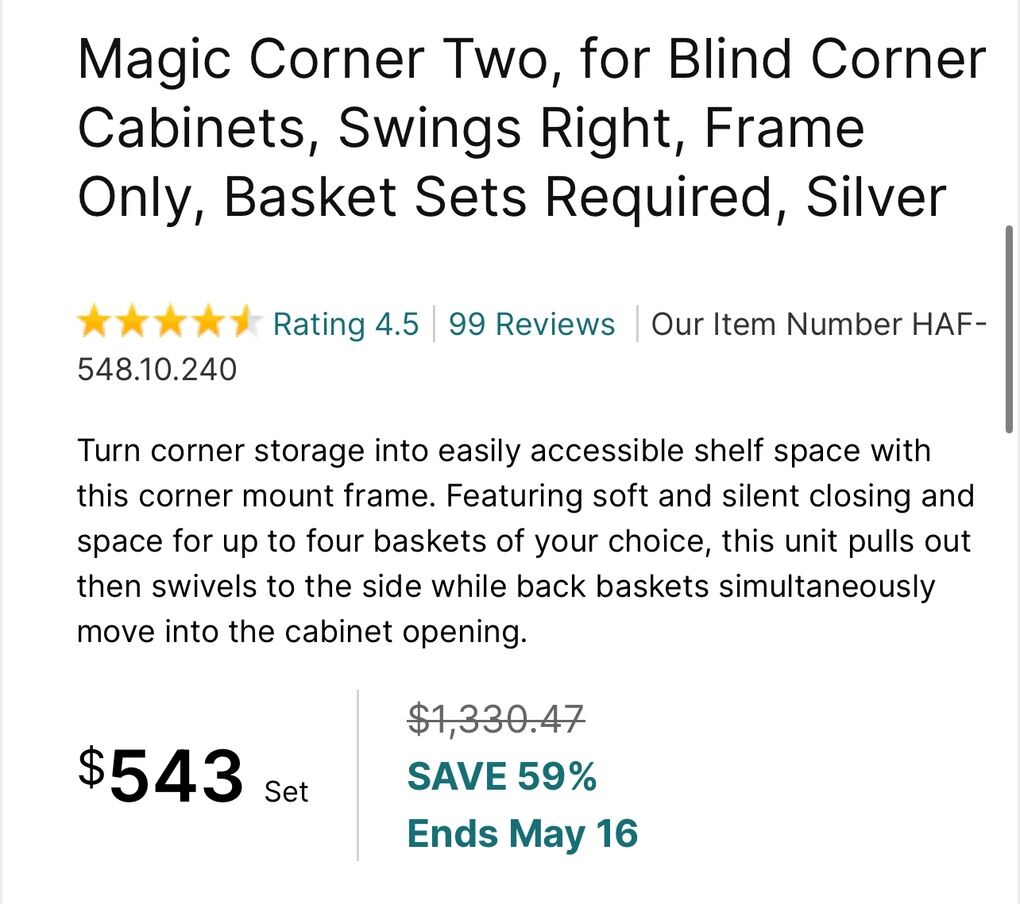Click the "Ends May 16" sale deadline
This screenshot has height=904, width=1020.
(x=522, y=833)
